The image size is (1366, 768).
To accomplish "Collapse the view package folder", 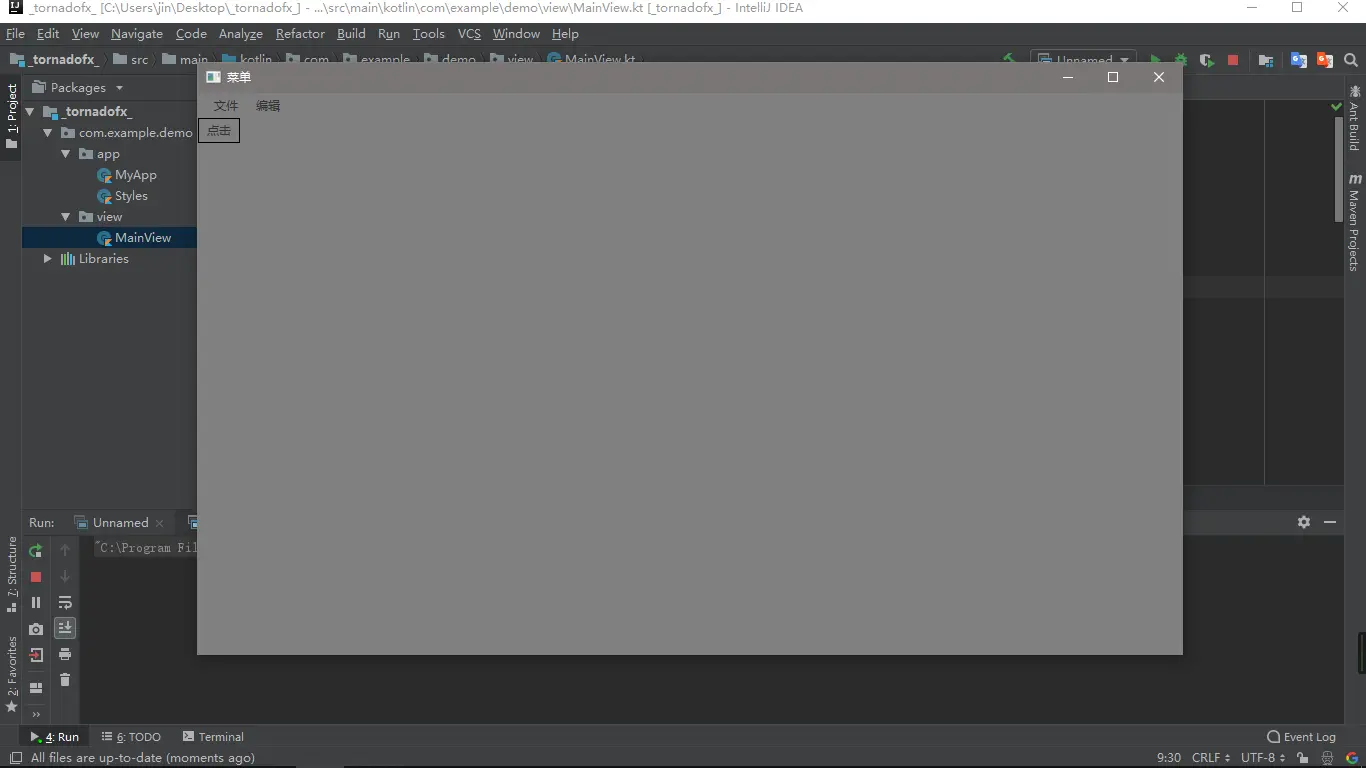I will tap(65, 217).
